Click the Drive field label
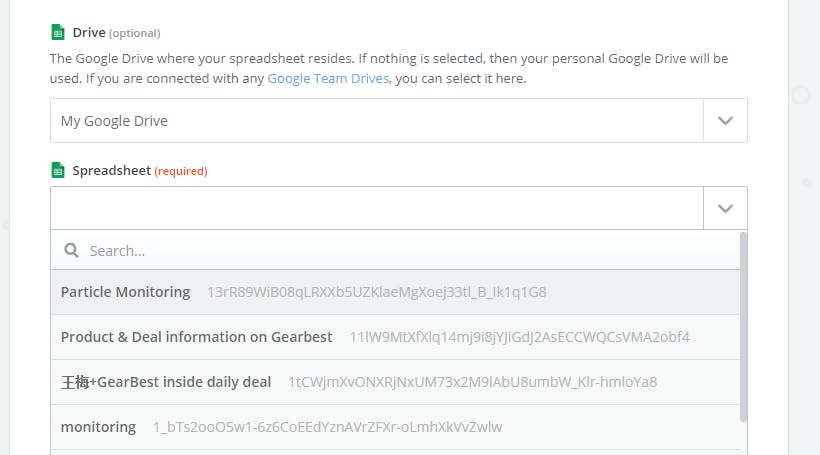This screenshot has width=820, height=455. 88,32
